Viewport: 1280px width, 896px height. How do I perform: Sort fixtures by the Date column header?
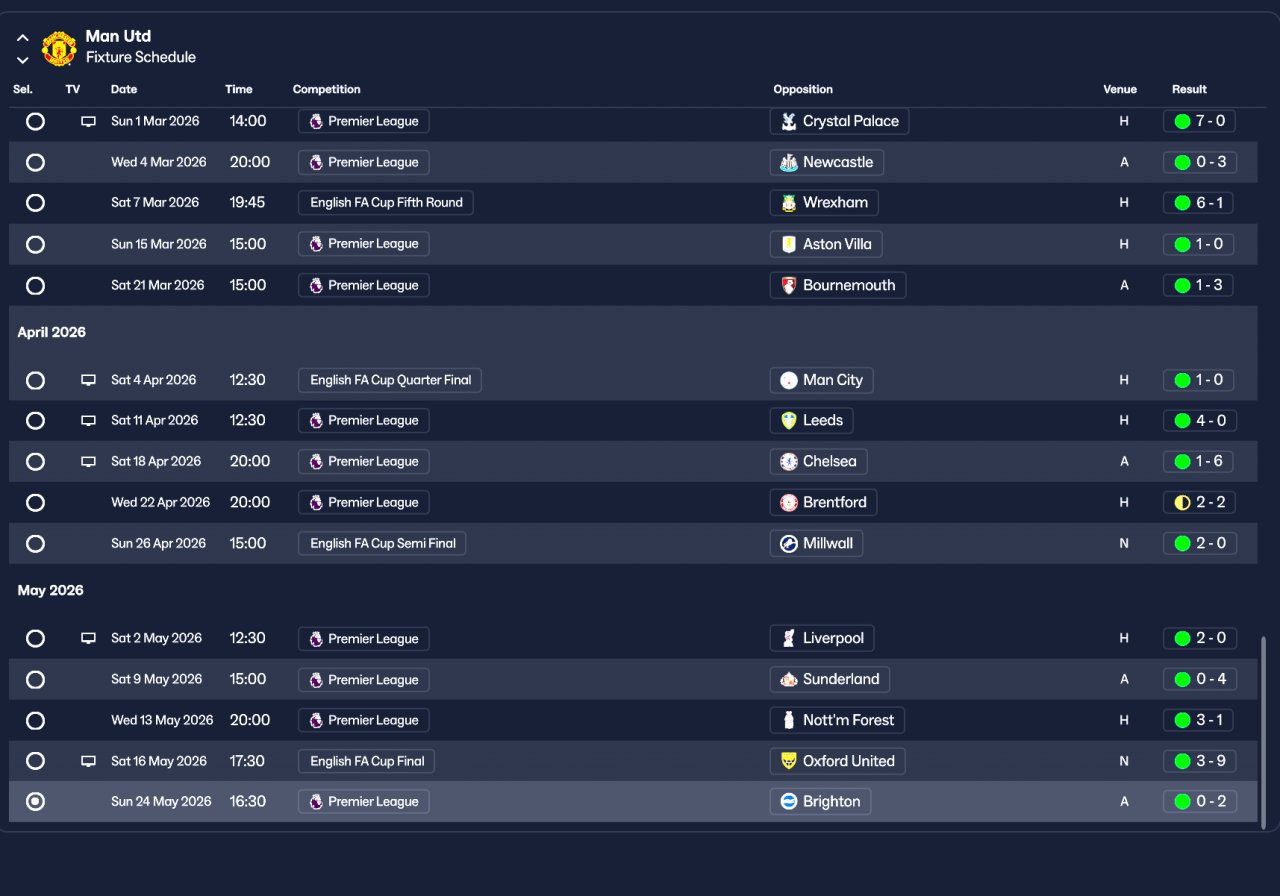(x=124, y=89)
